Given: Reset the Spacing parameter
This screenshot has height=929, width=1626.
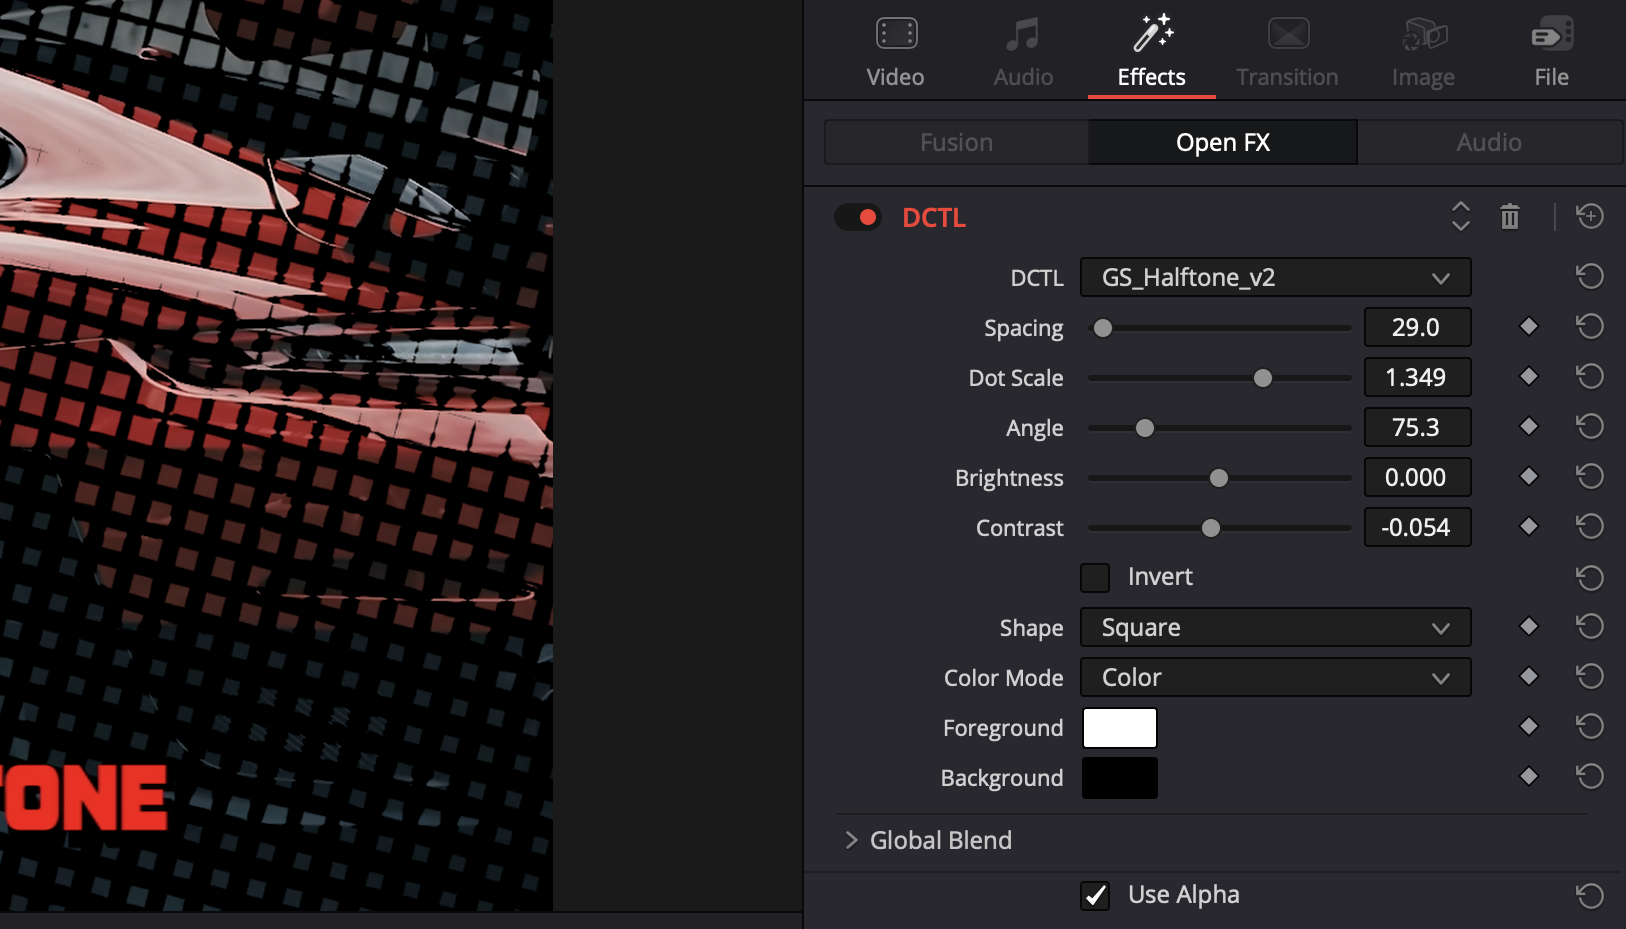Looking at the screenshot, I should click(x=1589, y=326).
